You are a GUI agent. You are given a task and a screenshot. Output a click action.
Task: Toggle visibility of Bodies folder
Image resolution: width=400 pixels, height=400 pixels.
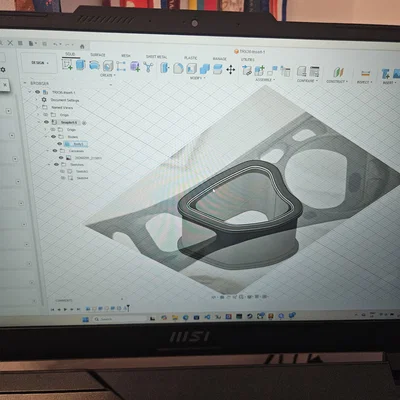[x=53, y=137]
